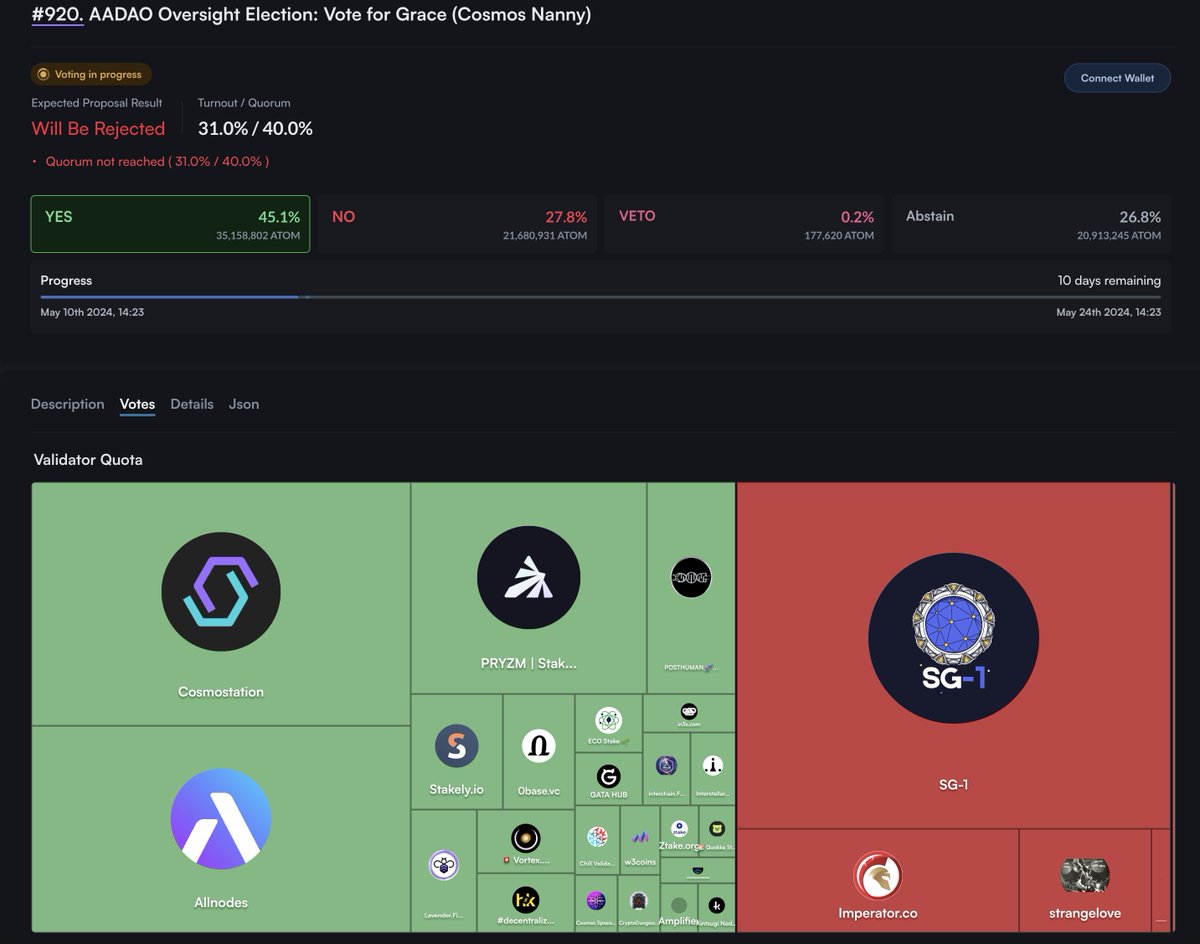Select the NO vote result card

457,224
